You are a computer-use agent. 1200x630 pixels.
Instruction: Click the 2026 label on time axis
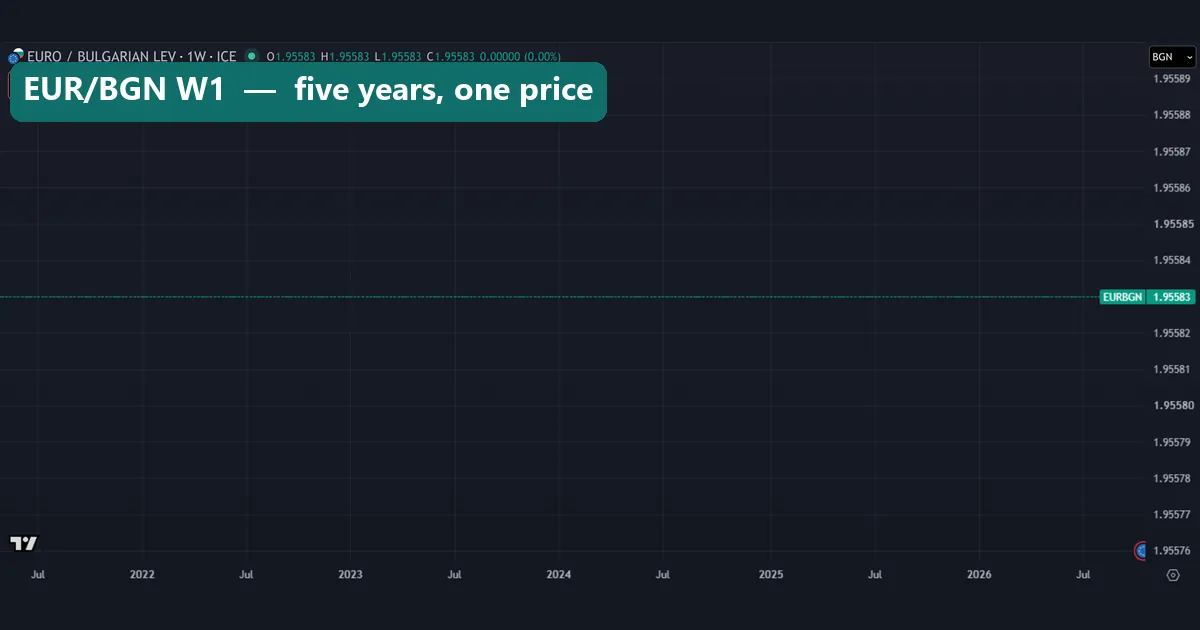[x=980, y=575]
